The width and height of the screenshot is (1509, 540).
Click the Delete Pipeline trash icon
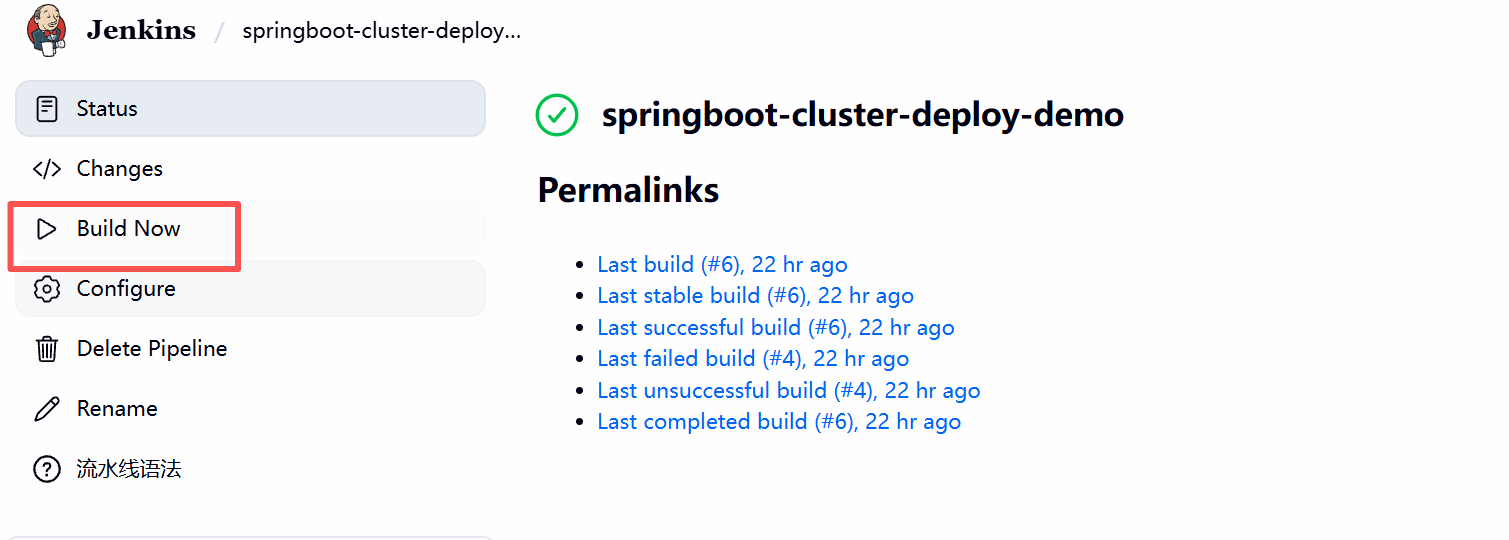pos(46,349)
